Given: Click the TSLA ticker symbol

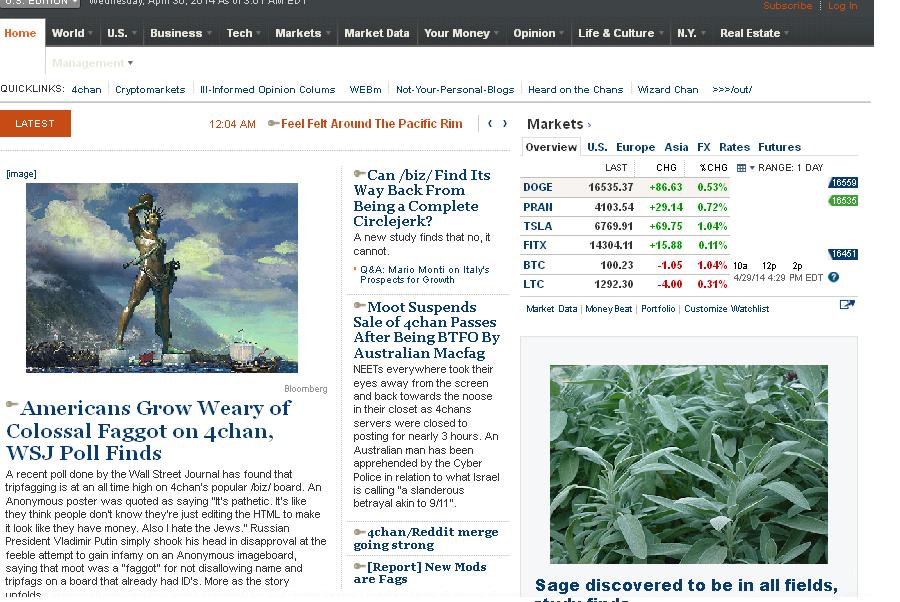Looking at the screenshot, I should point(537,226).
